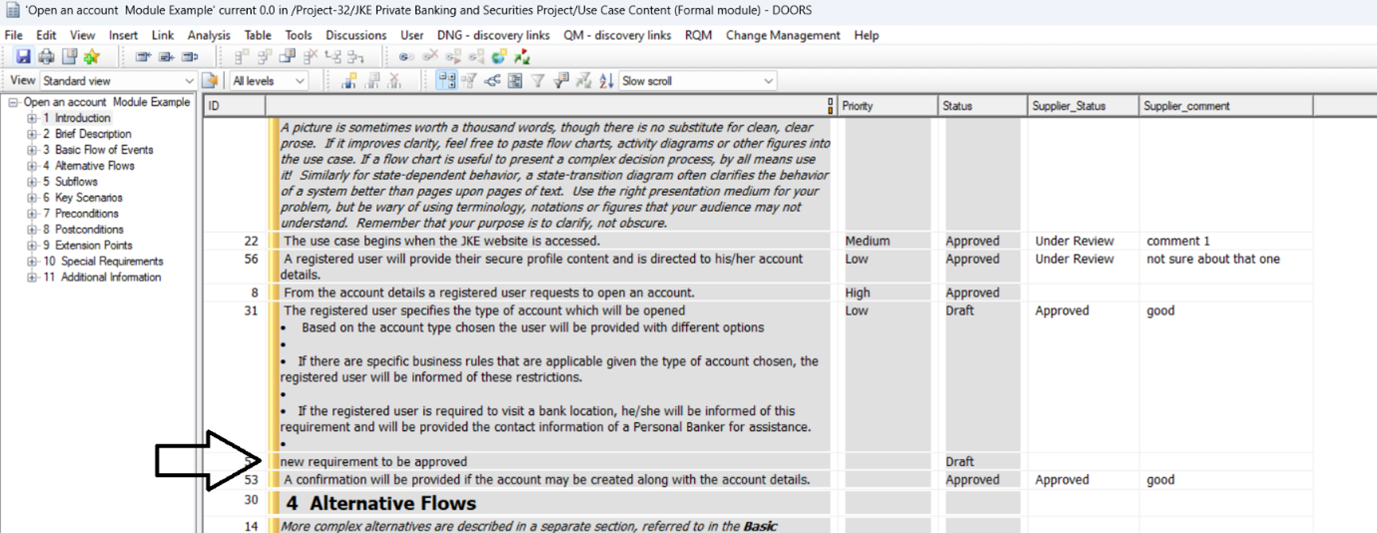Click the start link chain icon

[405, 57]
